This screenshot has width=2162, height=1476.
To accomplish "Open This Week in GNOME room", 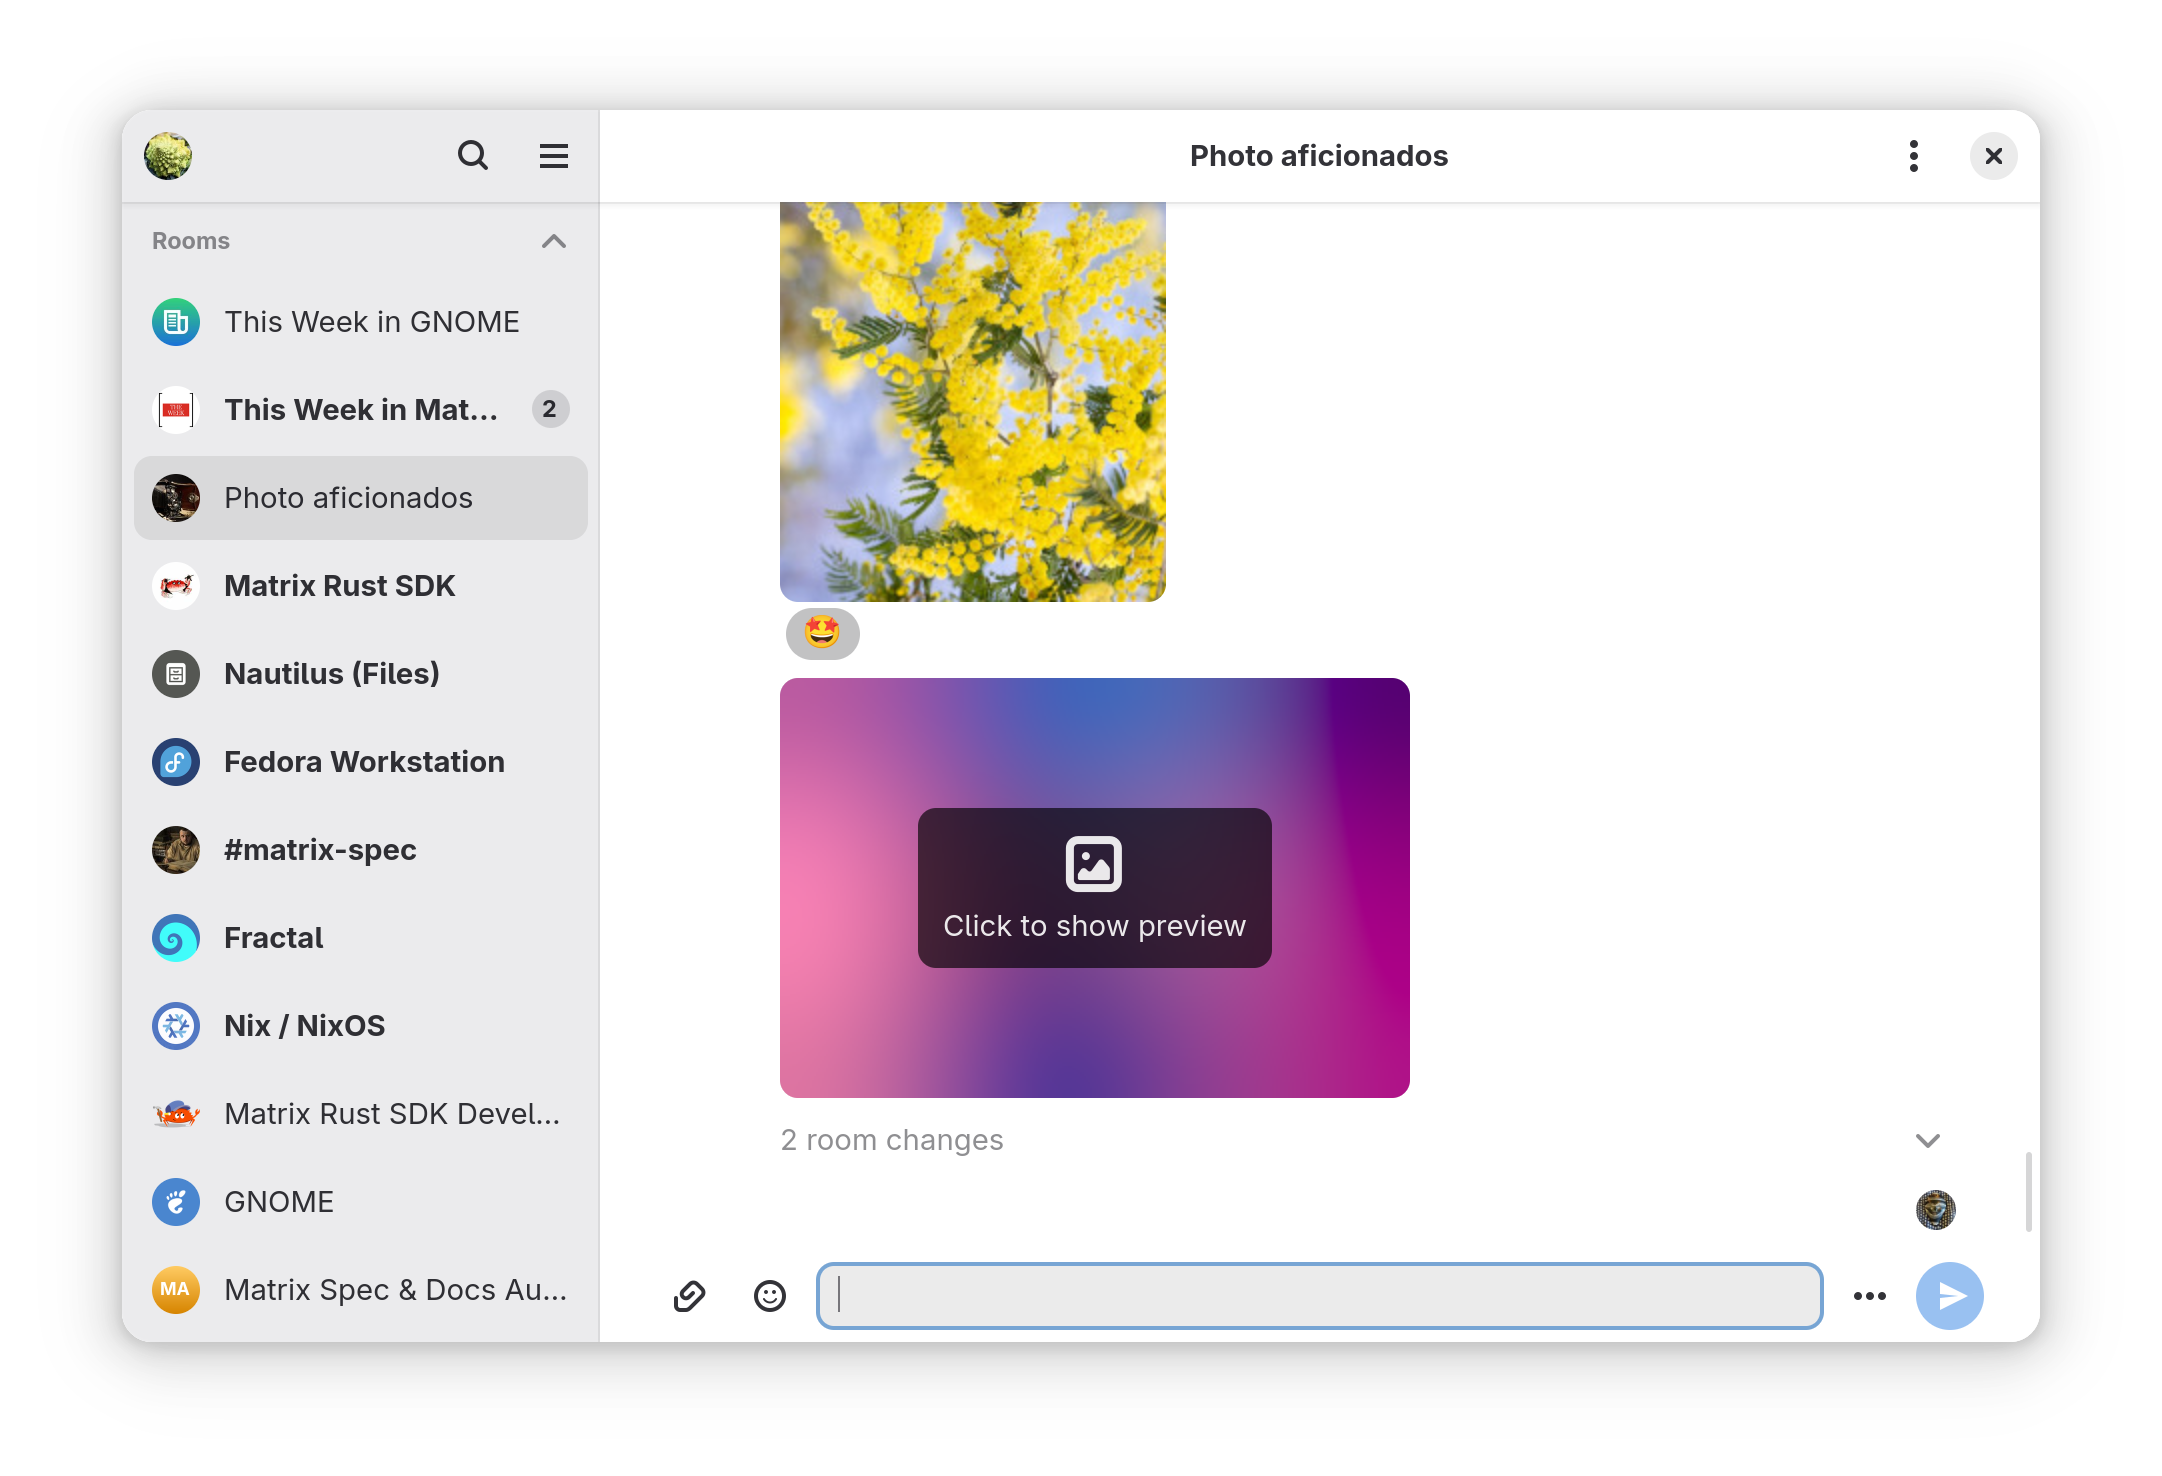I will (370, 321).
